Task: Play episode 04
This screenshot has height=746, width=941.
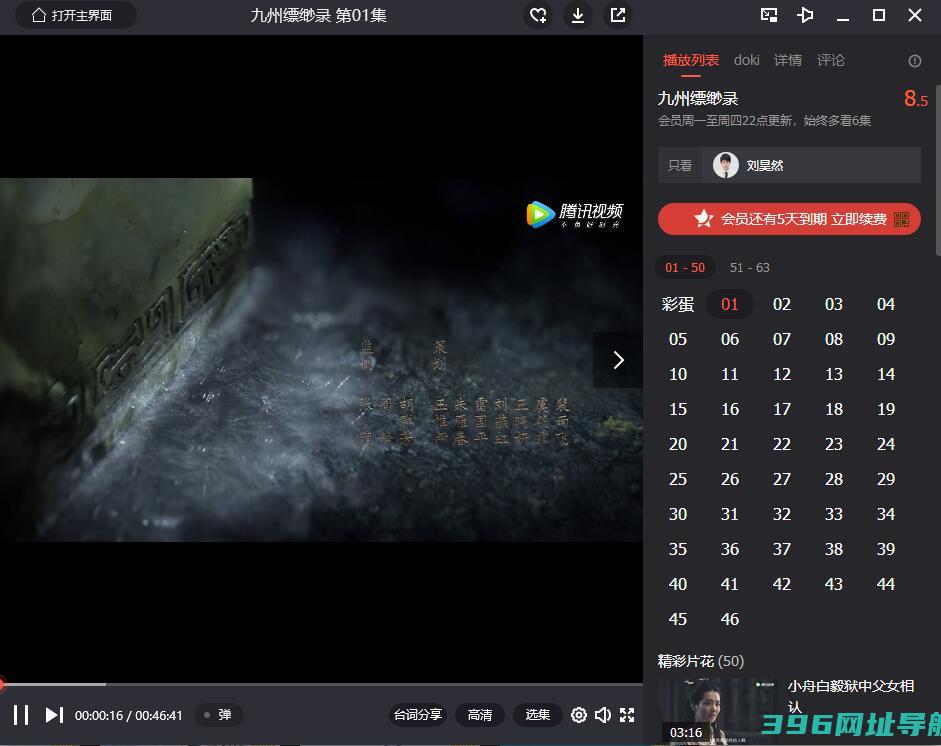Action: click(x=886, y=304)
